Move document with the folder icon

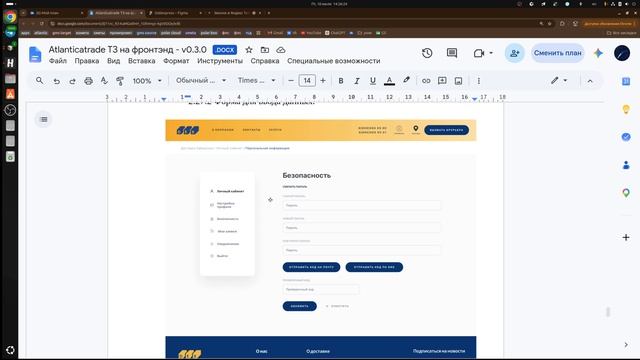[265, 50]
